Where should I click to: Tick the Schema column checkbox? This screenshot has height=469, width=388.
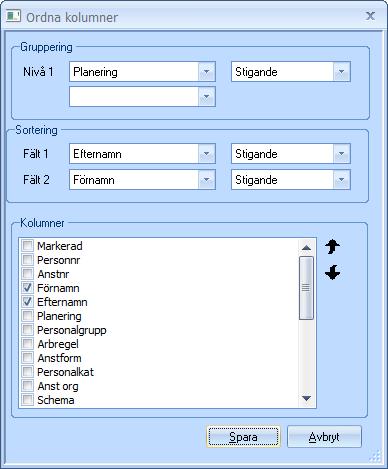(27, 400)
